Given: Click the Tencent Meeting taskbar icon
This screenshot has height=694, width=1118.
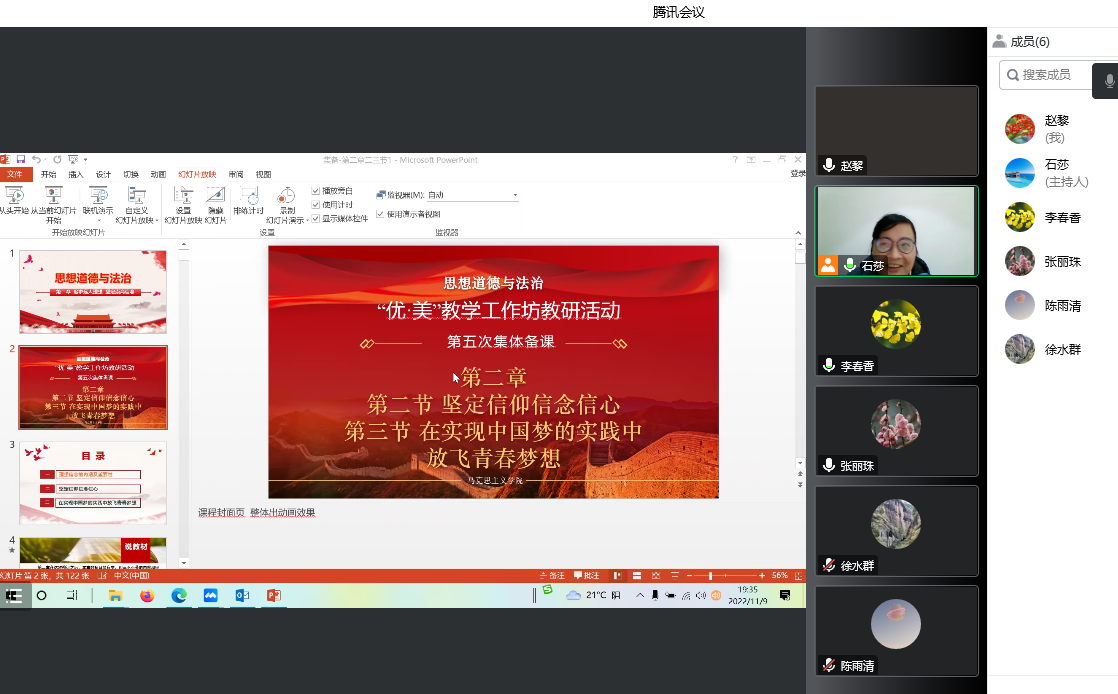Looking at the screenshot, I should [x=210, y=595].
